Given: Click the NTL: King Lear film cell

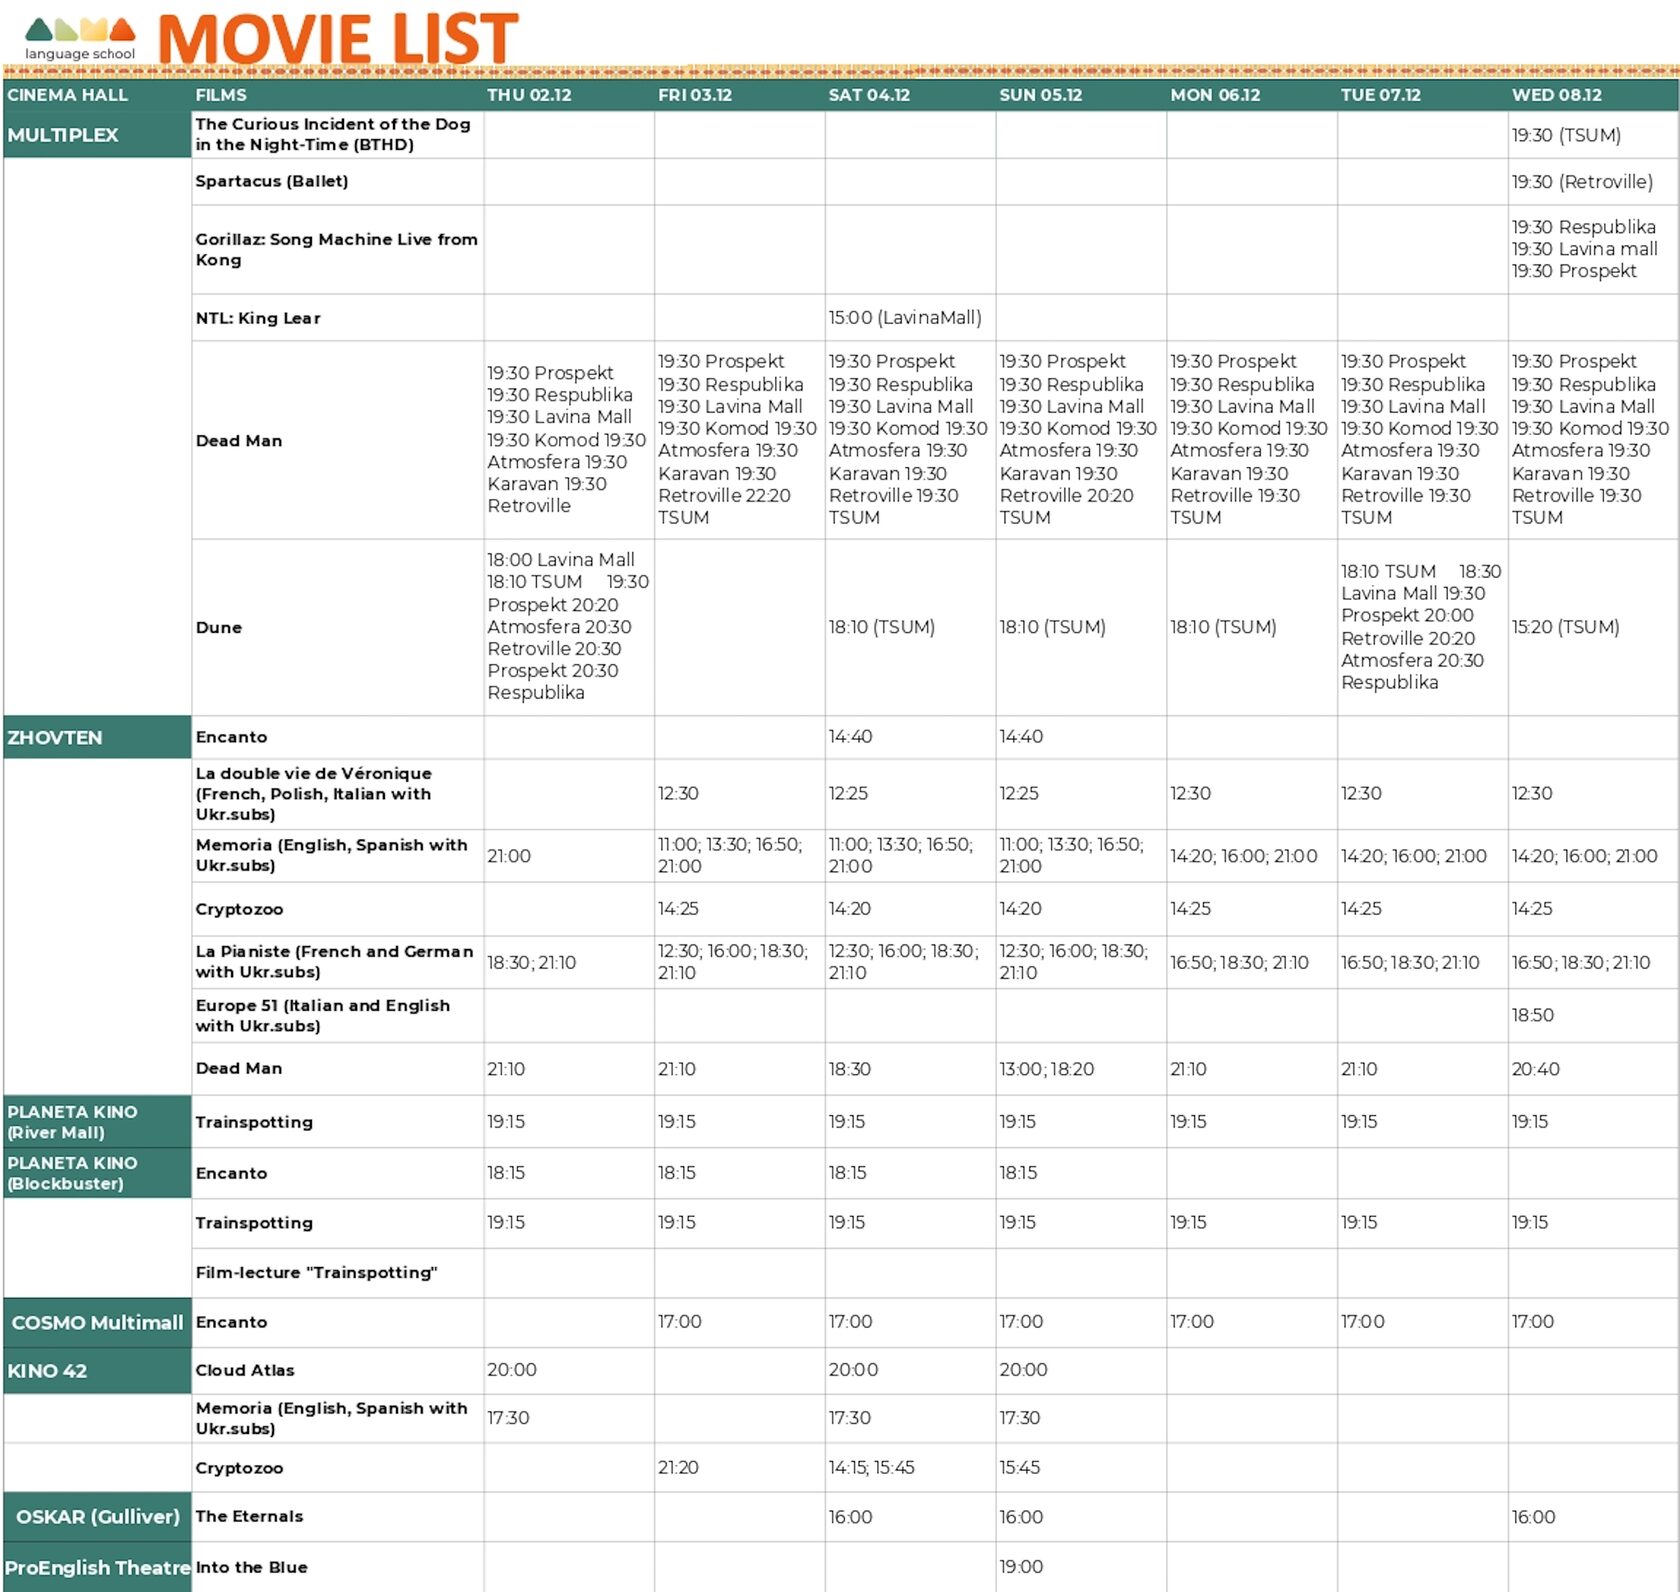Looking at the screenshot, I should tap(337, 318).
